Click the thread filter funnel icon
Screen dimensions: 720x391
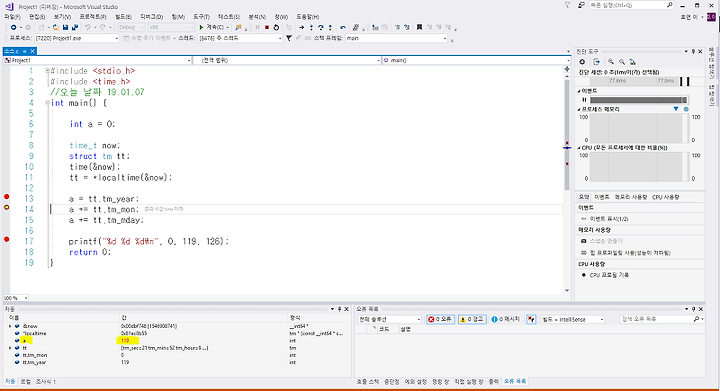[289, 38]
